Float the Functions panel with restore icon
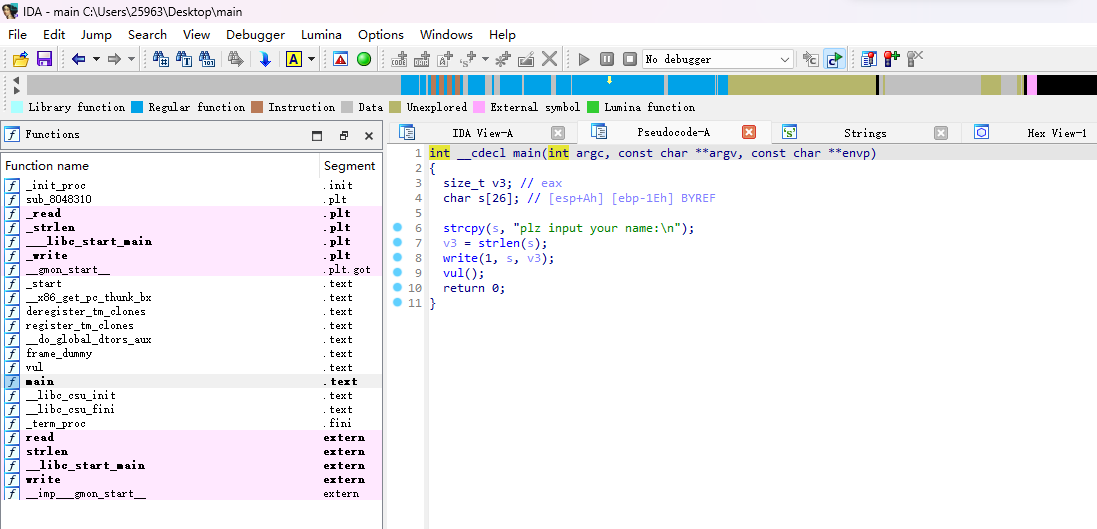The width and height of the screenshot is (1097, 529). point(344,136)
